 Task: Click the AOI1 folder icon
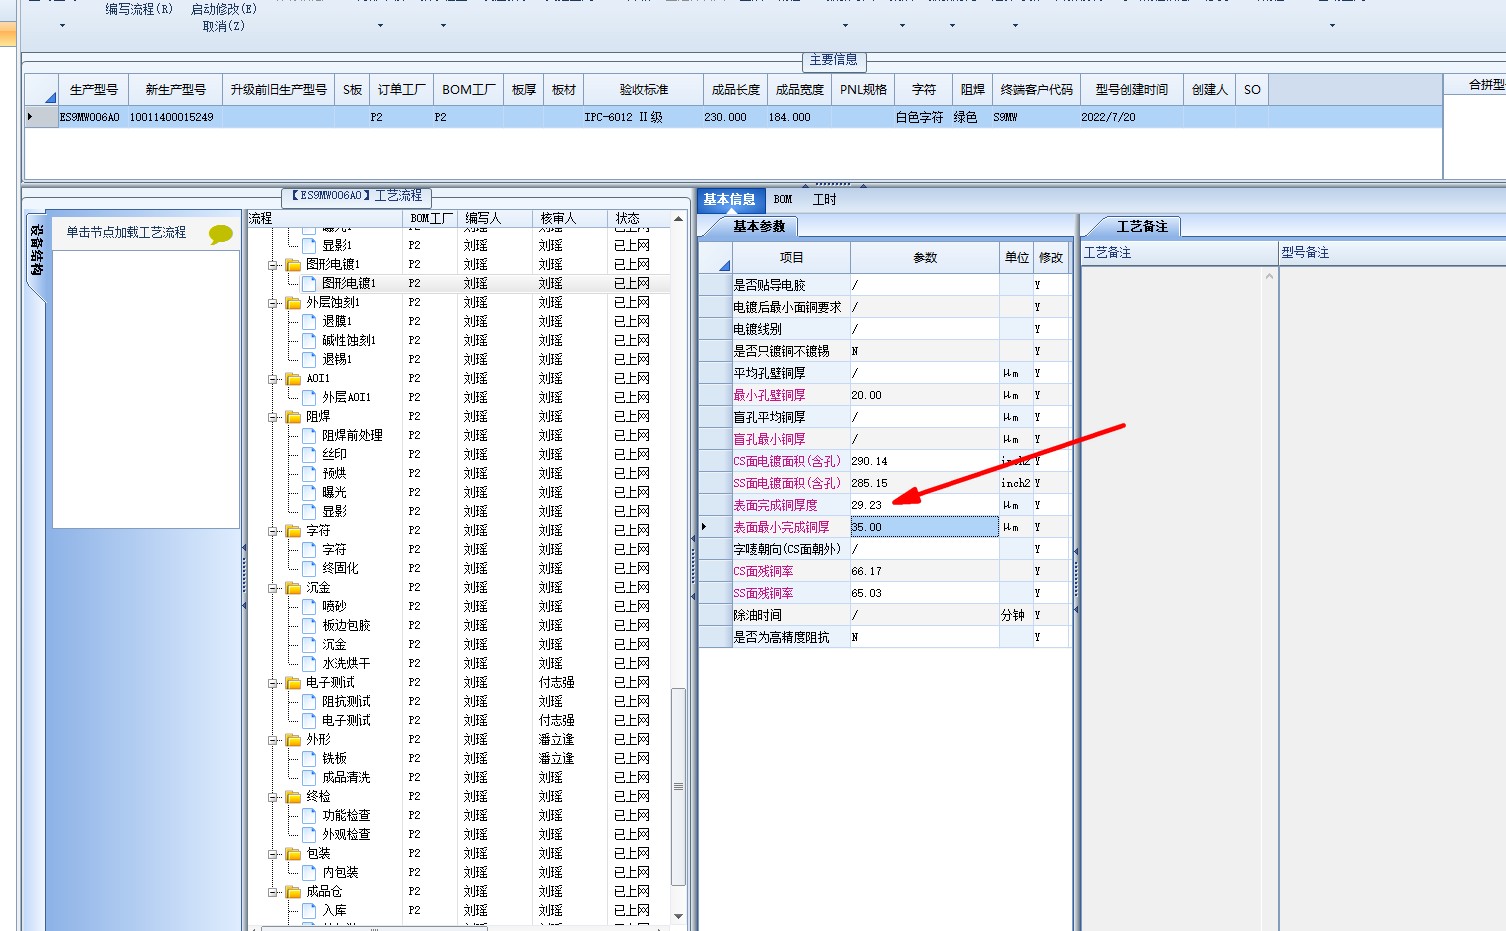(x=293, y=379)
